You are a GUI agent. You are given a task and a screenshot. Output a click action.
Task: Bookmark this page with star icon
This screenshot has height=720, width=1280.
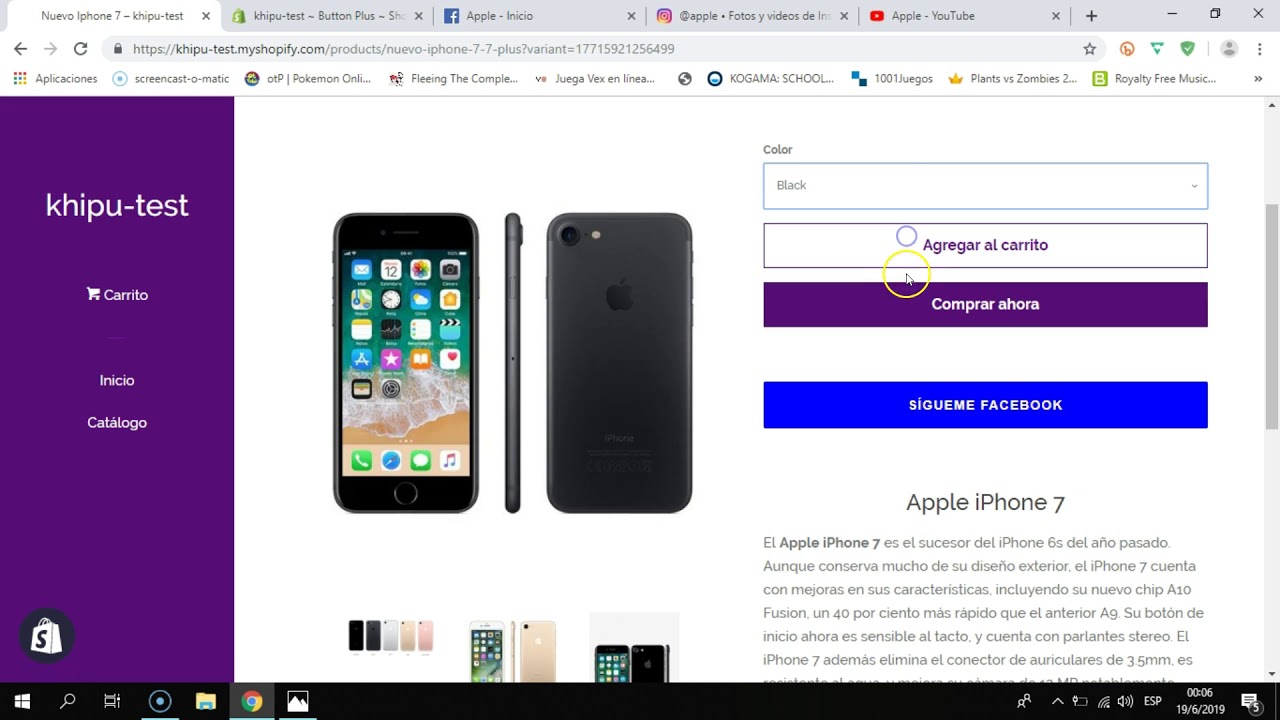[1089, 49]
